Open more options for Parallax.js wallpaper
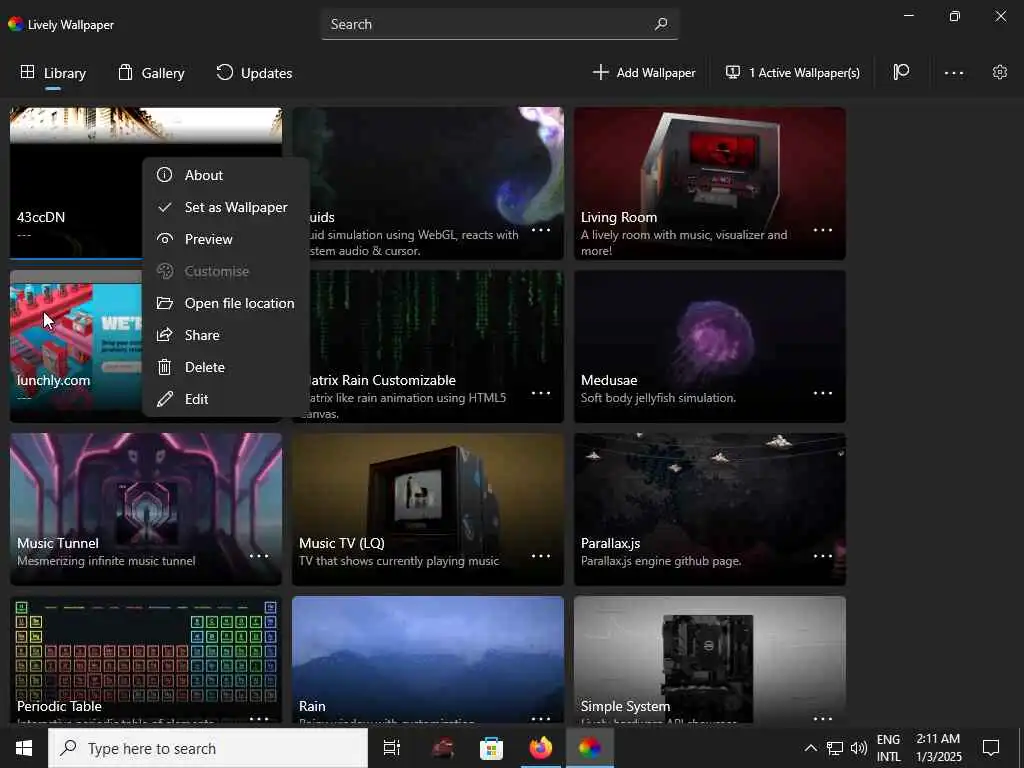The image size is (1024, 768). pos(823,556)
